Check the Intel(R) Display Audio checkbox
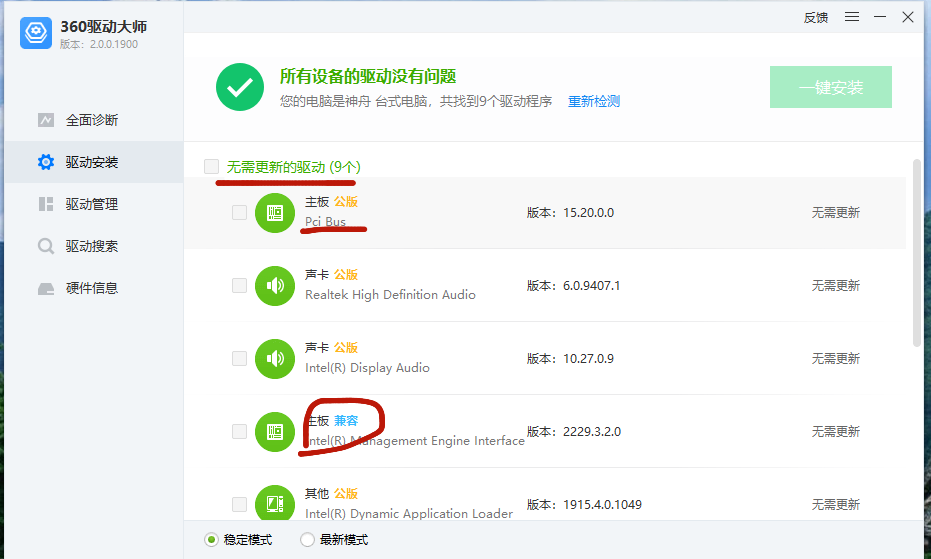931x559 pixels. 239,359
